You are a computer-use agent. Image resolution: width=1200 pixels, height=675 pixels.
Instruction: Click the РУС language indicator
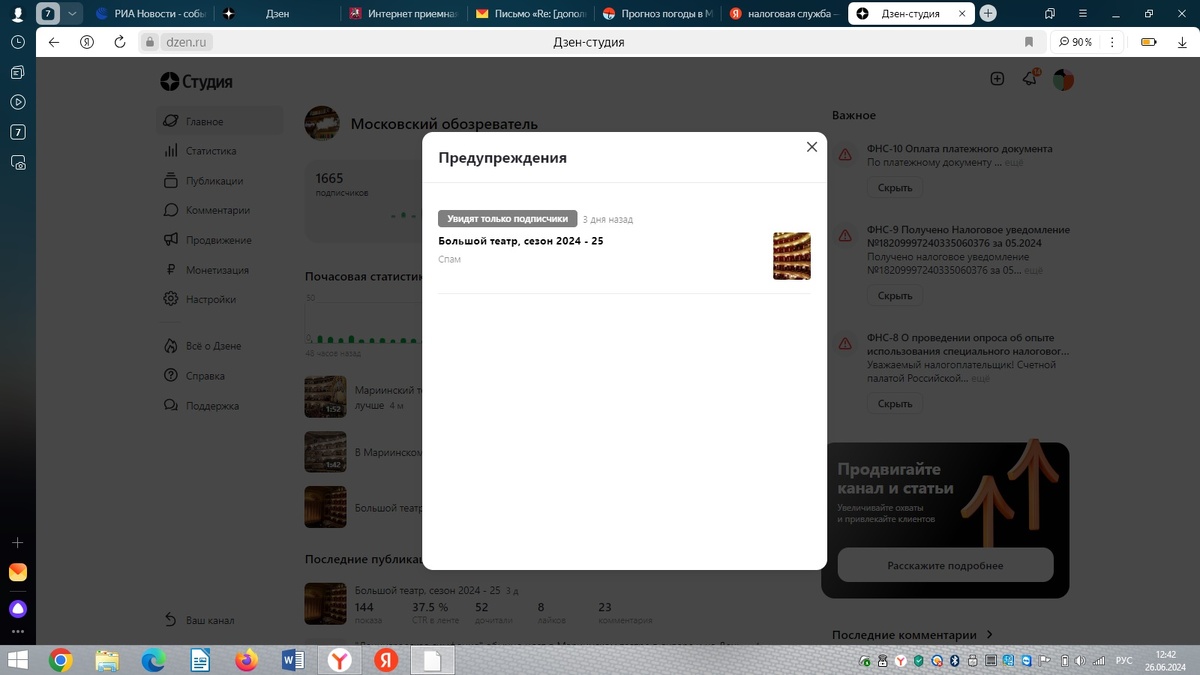coord(1124,660)
